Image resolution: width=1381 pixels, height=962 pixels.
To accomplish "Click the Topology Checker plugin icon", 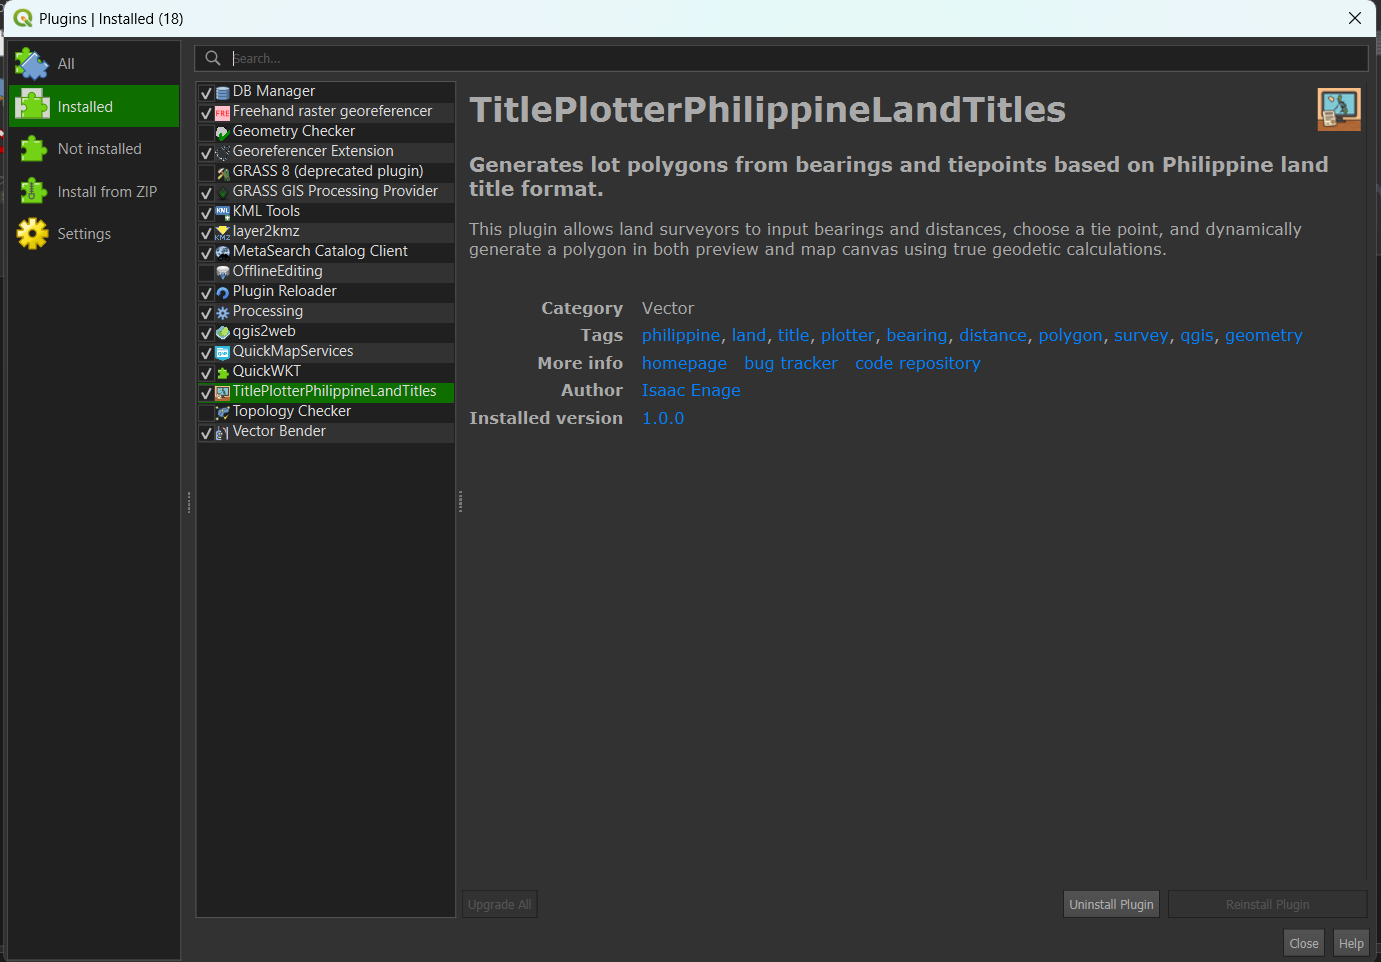I will click(223, 412).
